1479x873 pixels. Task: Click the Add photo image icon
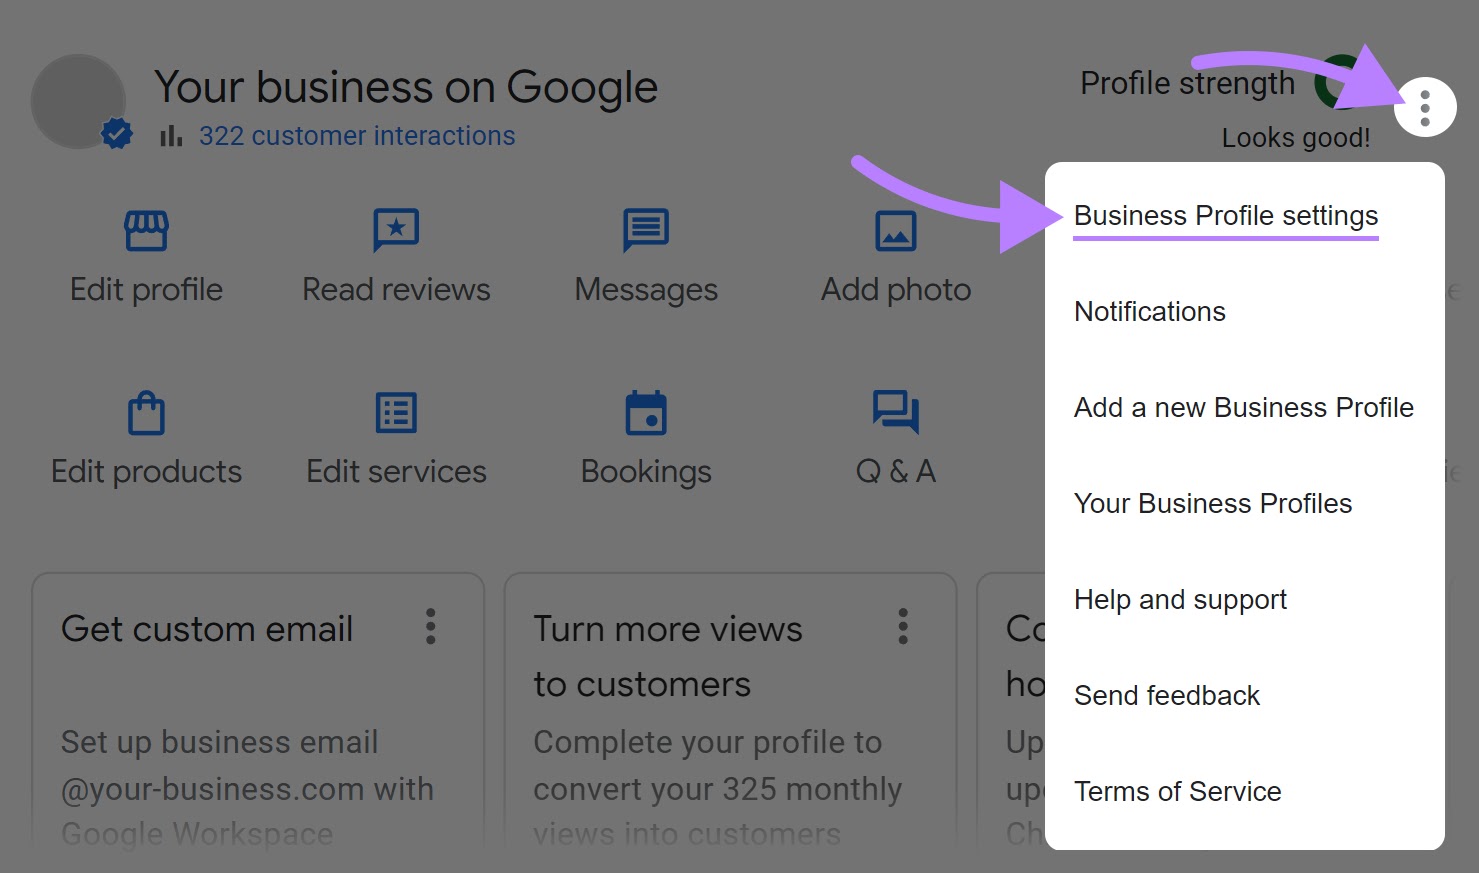(x=896, y=231)
